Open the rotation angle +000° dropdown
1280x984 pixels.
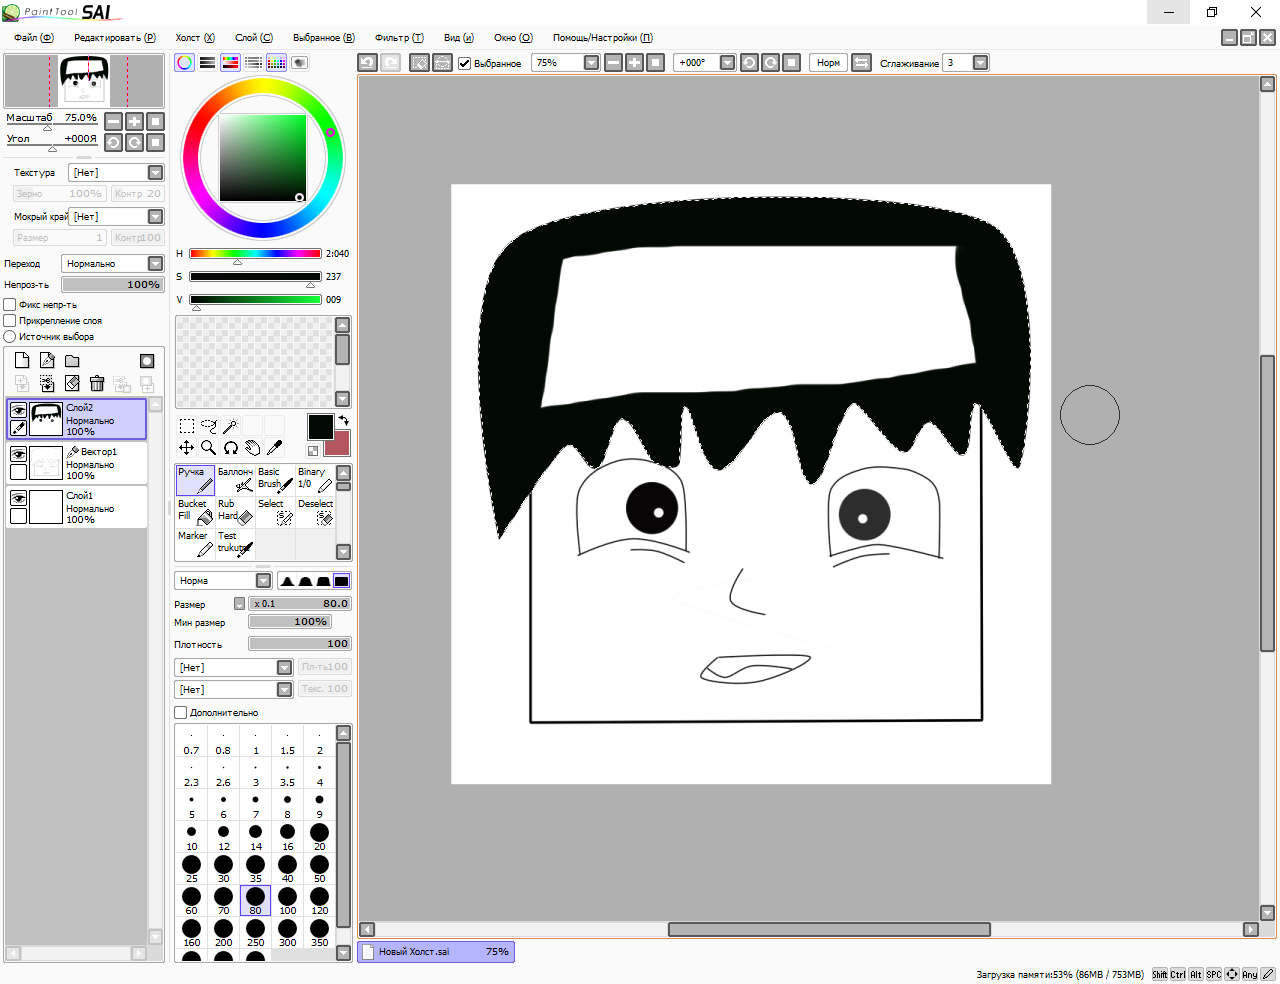705,63
